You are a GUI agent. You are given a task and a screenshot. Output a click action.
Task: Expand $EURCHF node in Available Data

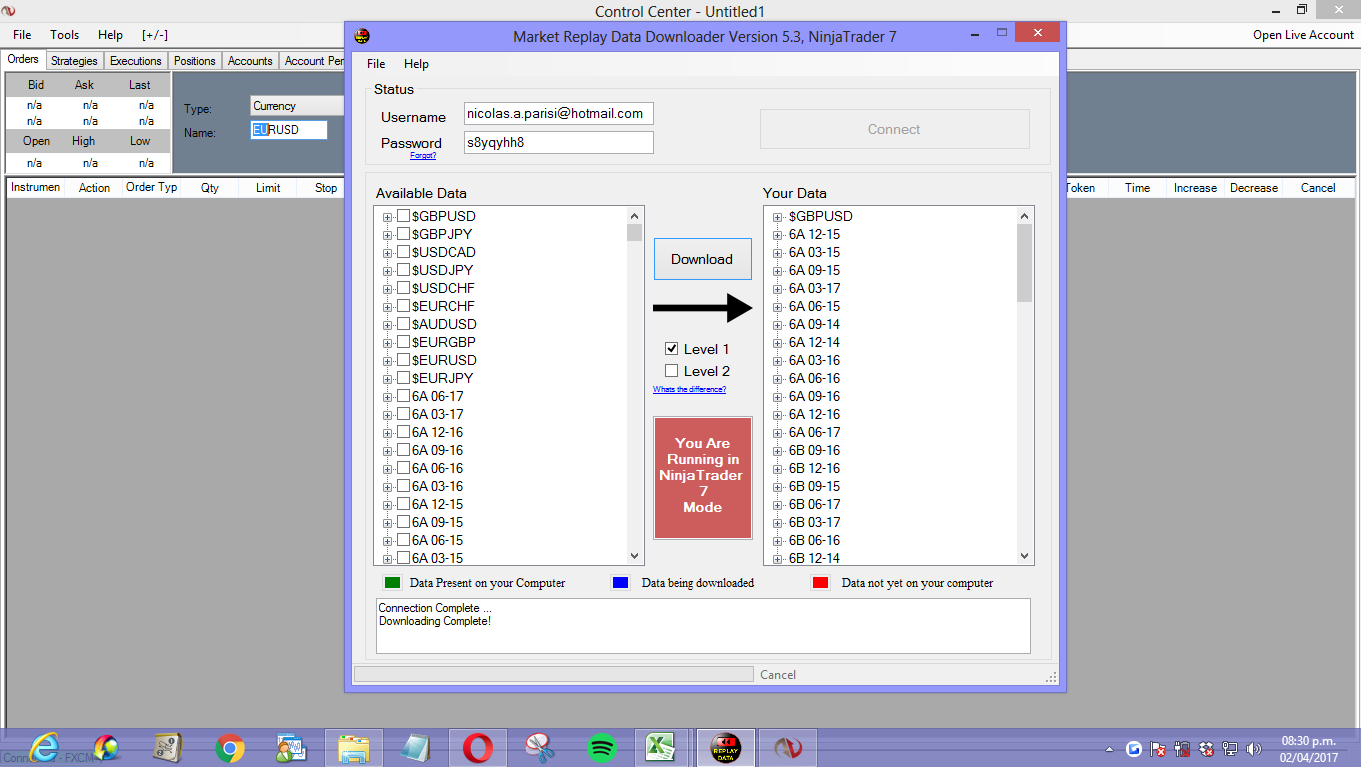click(x=388, y=307)
